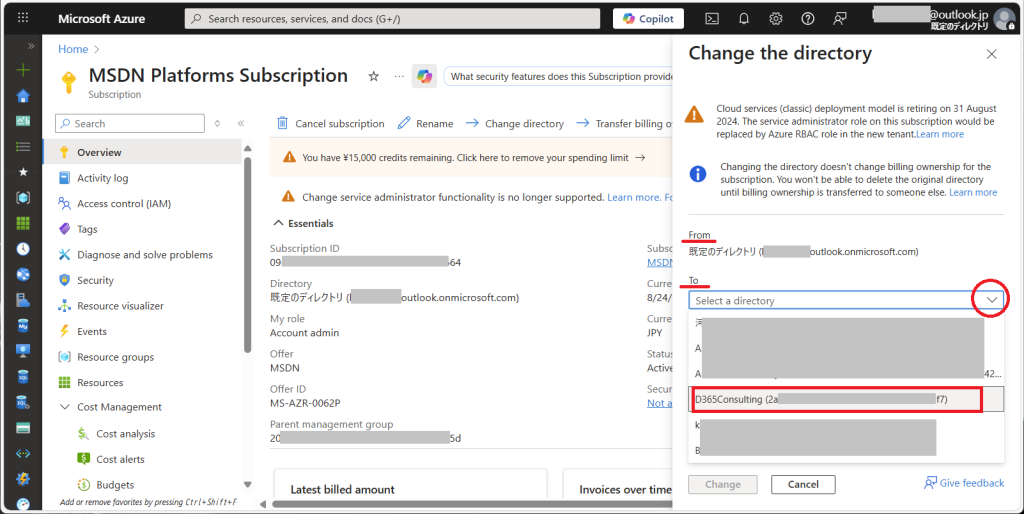Image resolution: width=1024 pixels, height=514 pixels.
Task: Click the help question mark icon
Action: (808, 18)
